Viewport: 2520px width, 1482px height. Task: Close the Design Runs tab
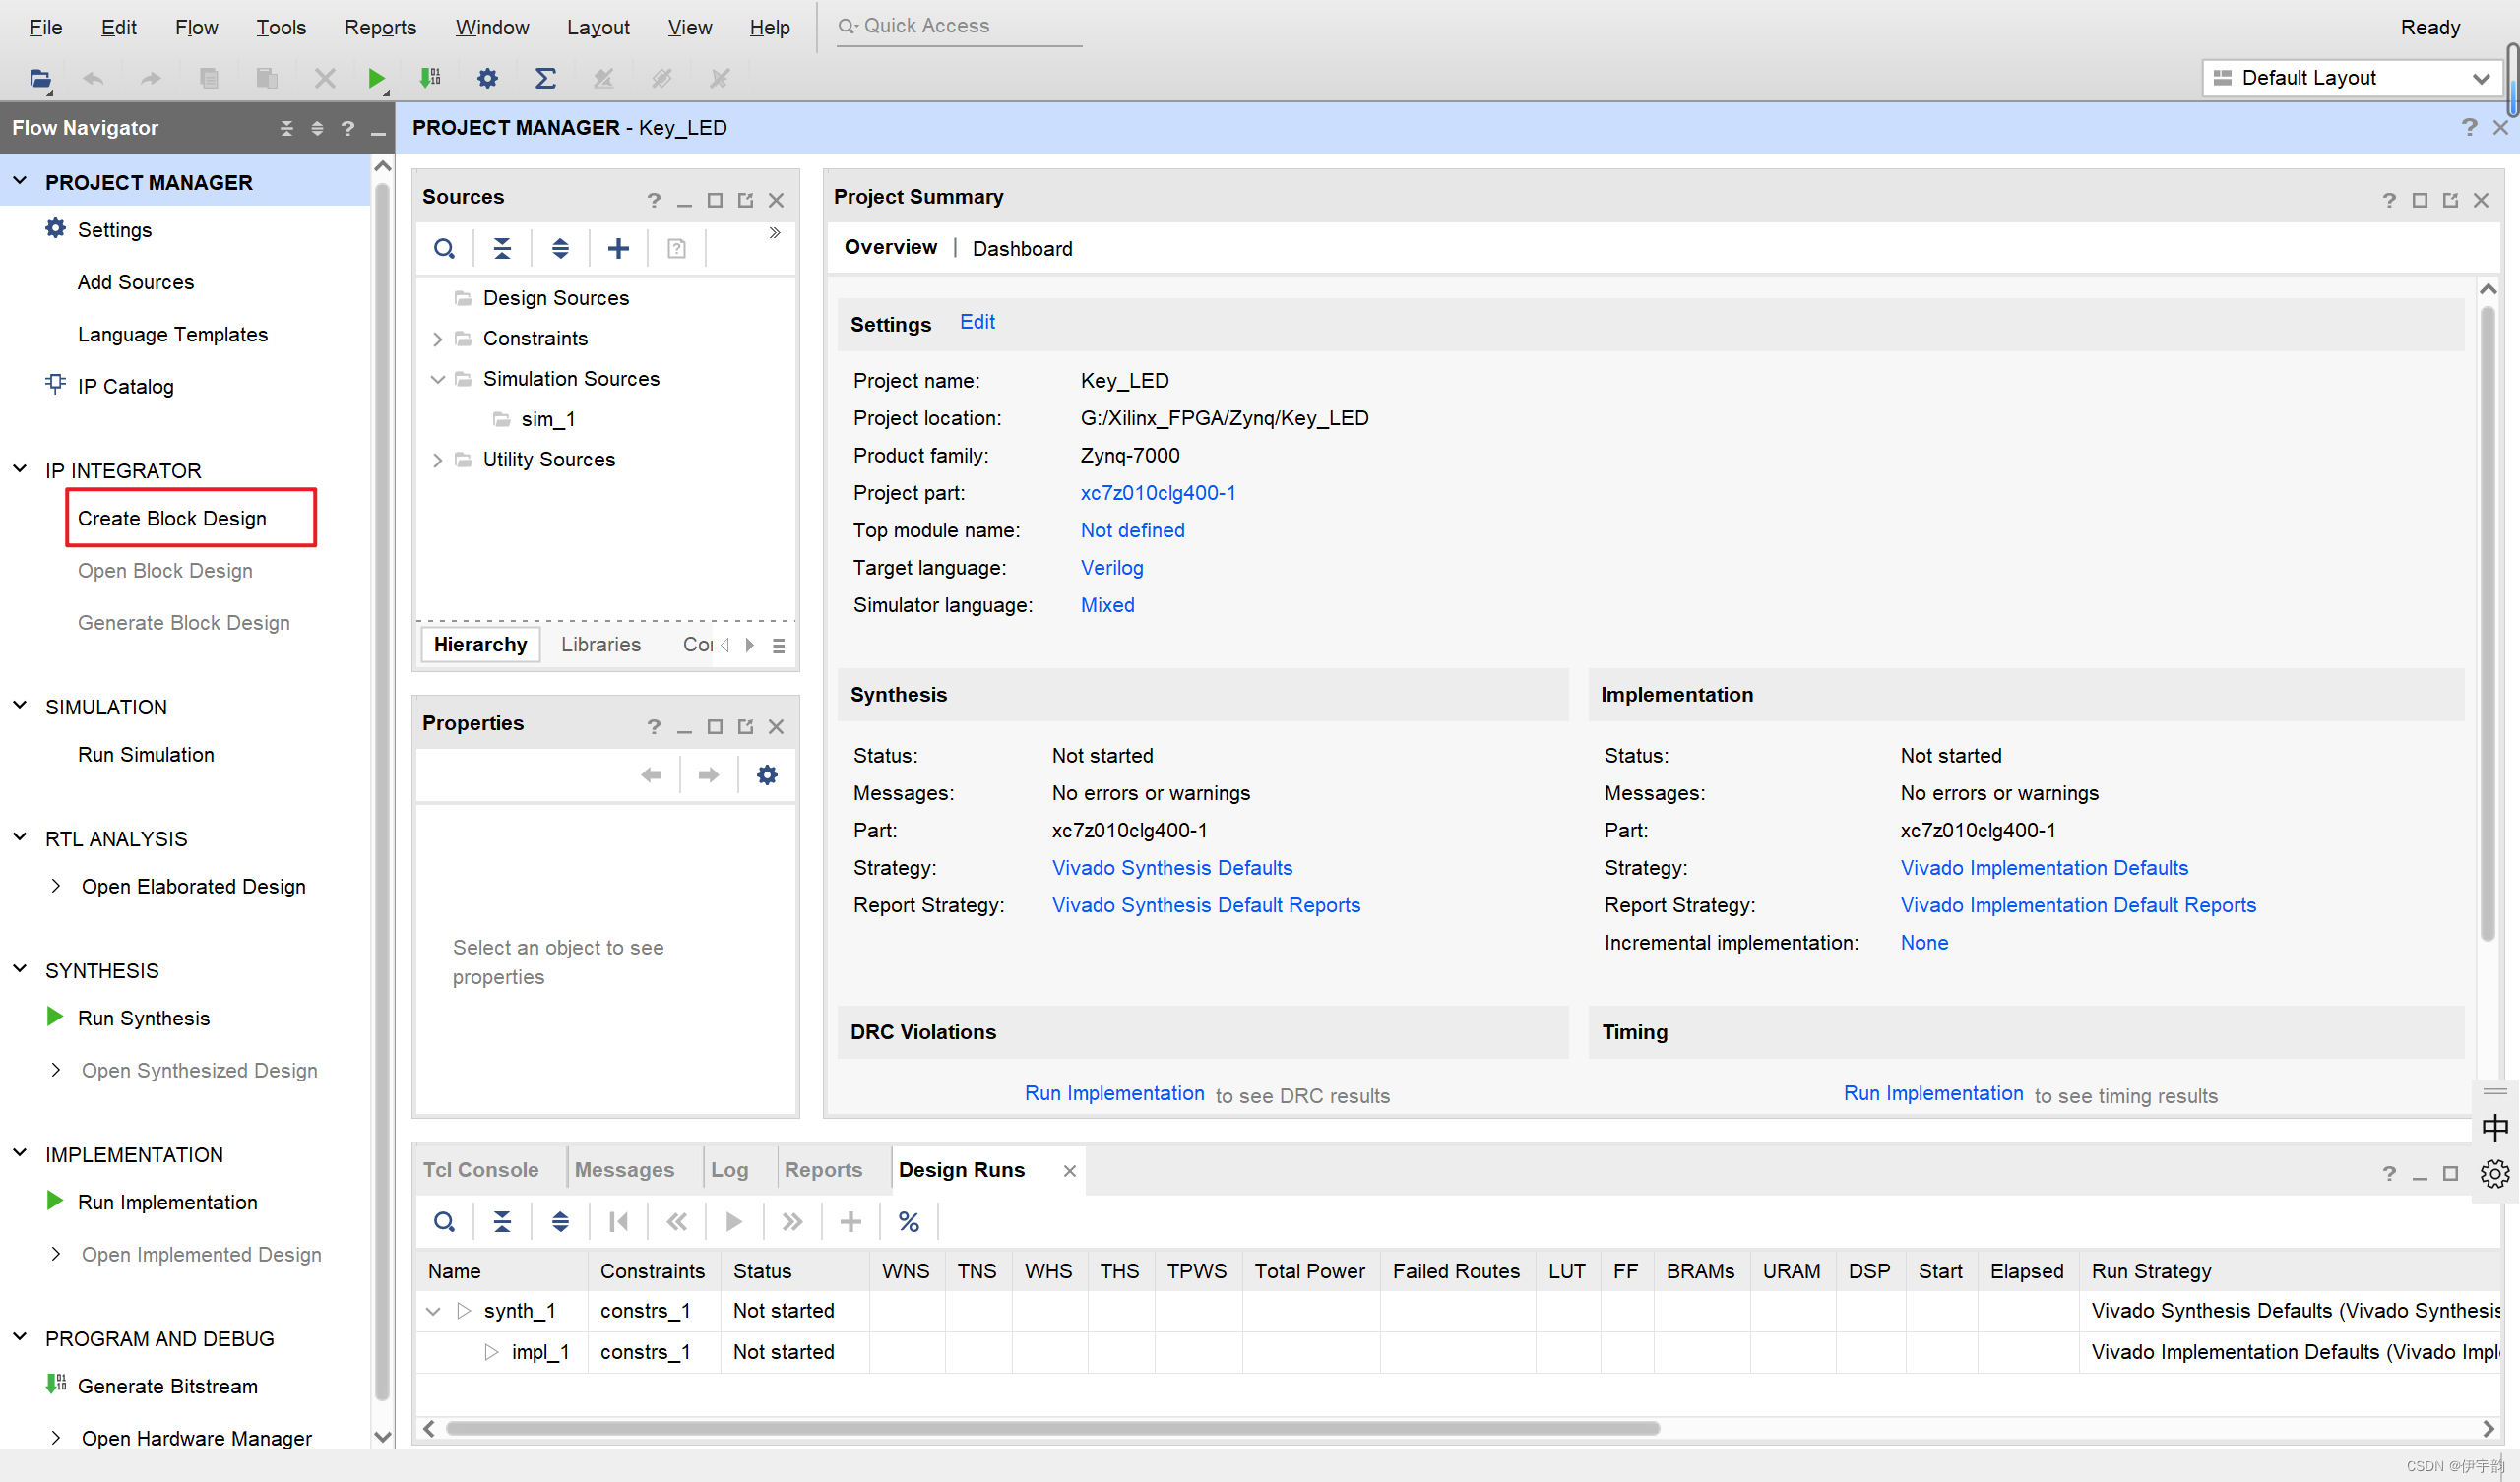1069,1171
